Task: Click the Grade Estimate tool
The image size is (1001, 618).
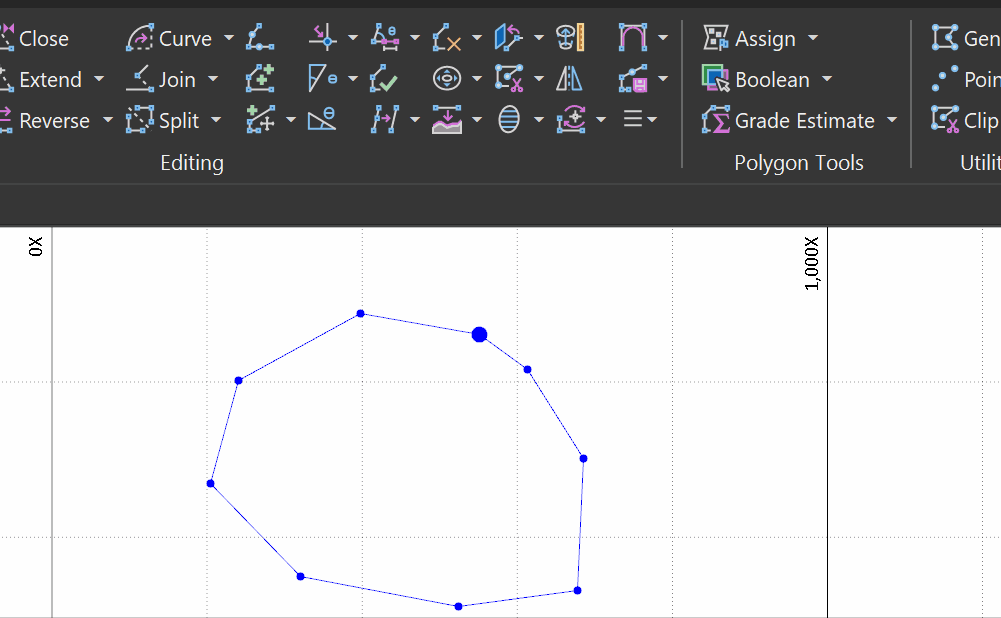Action: (788, 120)
